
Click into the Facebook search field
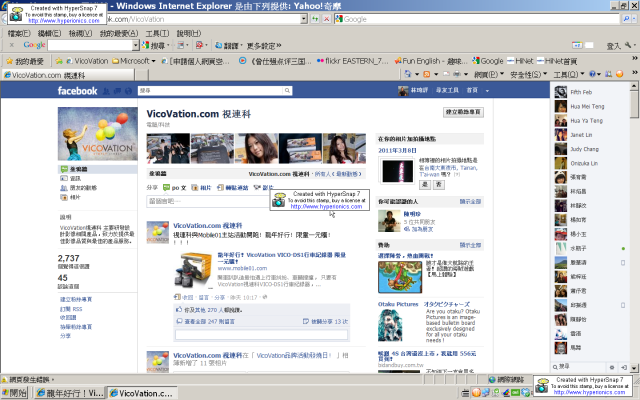(211, 91)
